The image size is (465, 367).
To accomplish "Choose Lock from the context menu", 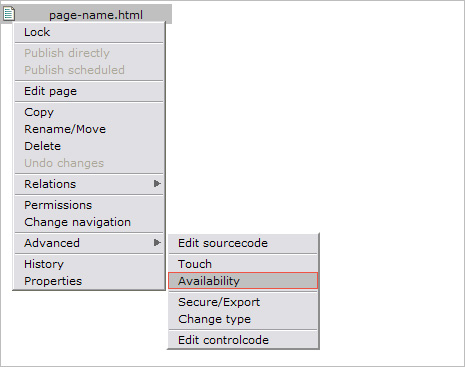I will (x=89, y=32).
